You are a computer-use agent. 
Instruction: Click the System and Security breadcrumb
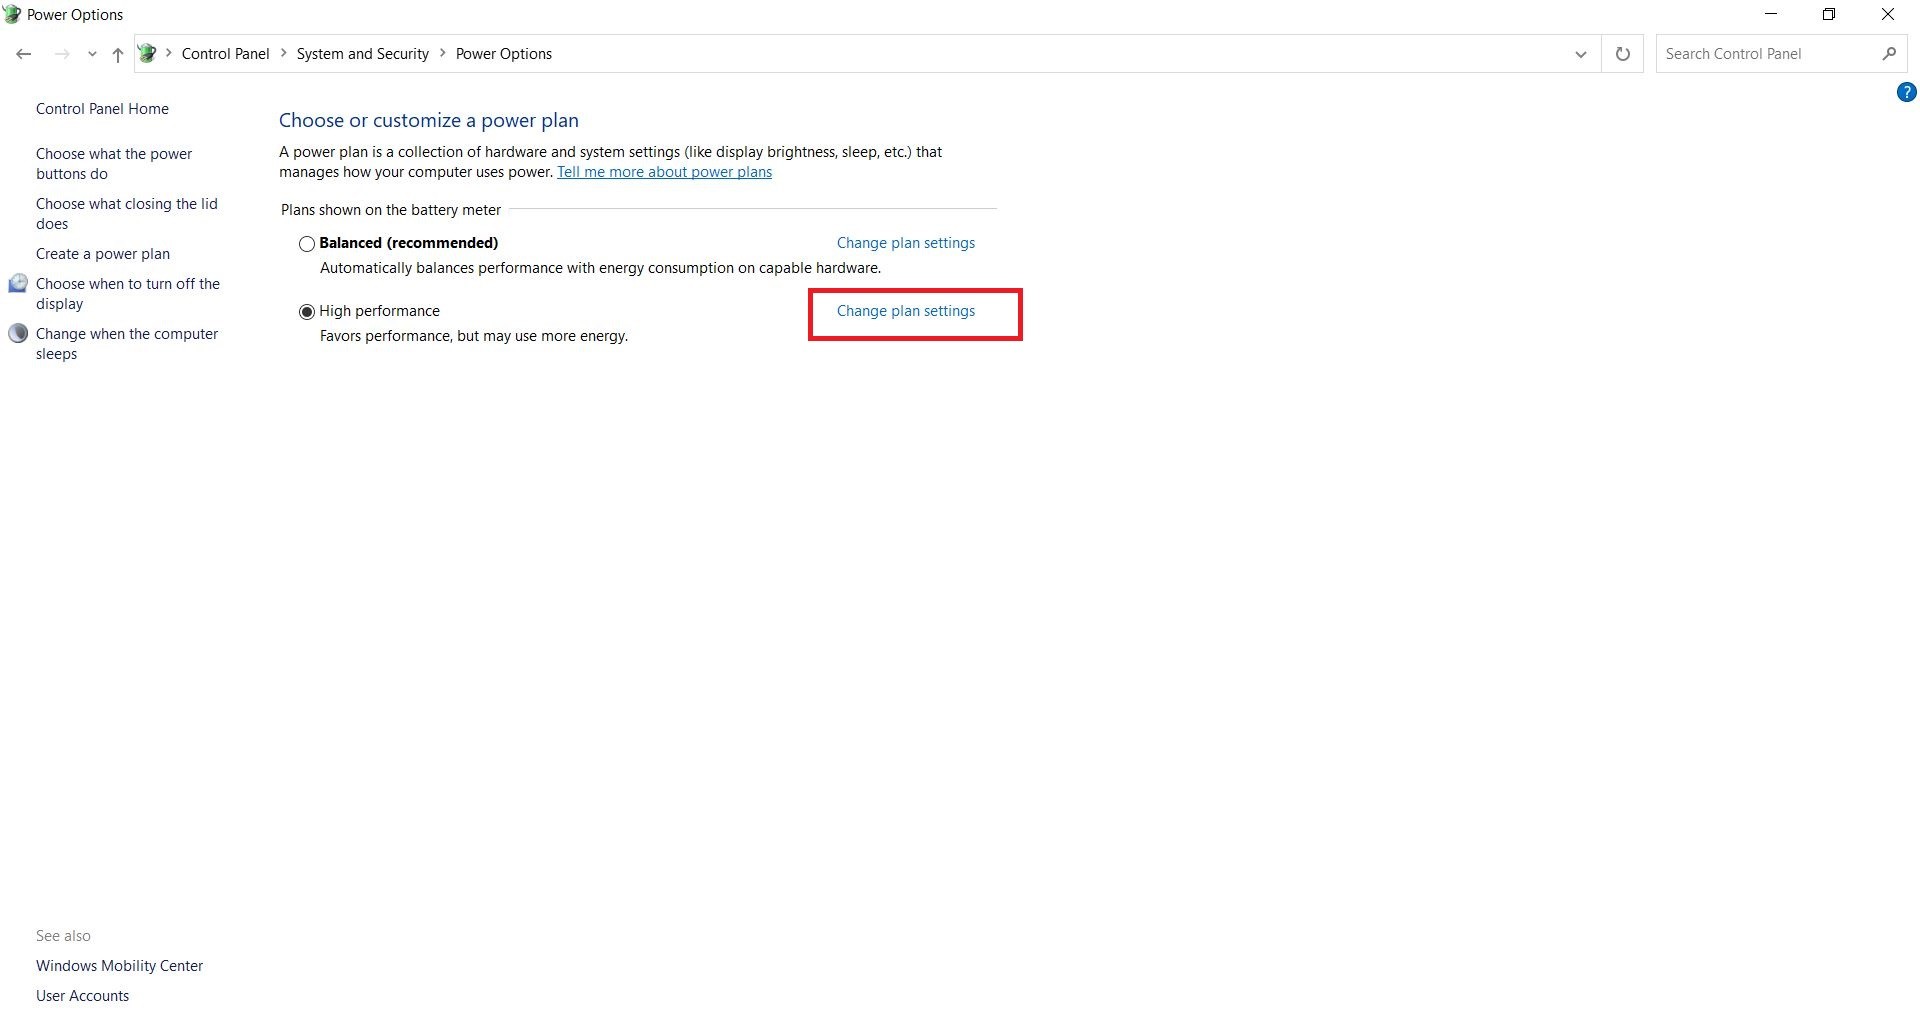click(362, 54)
